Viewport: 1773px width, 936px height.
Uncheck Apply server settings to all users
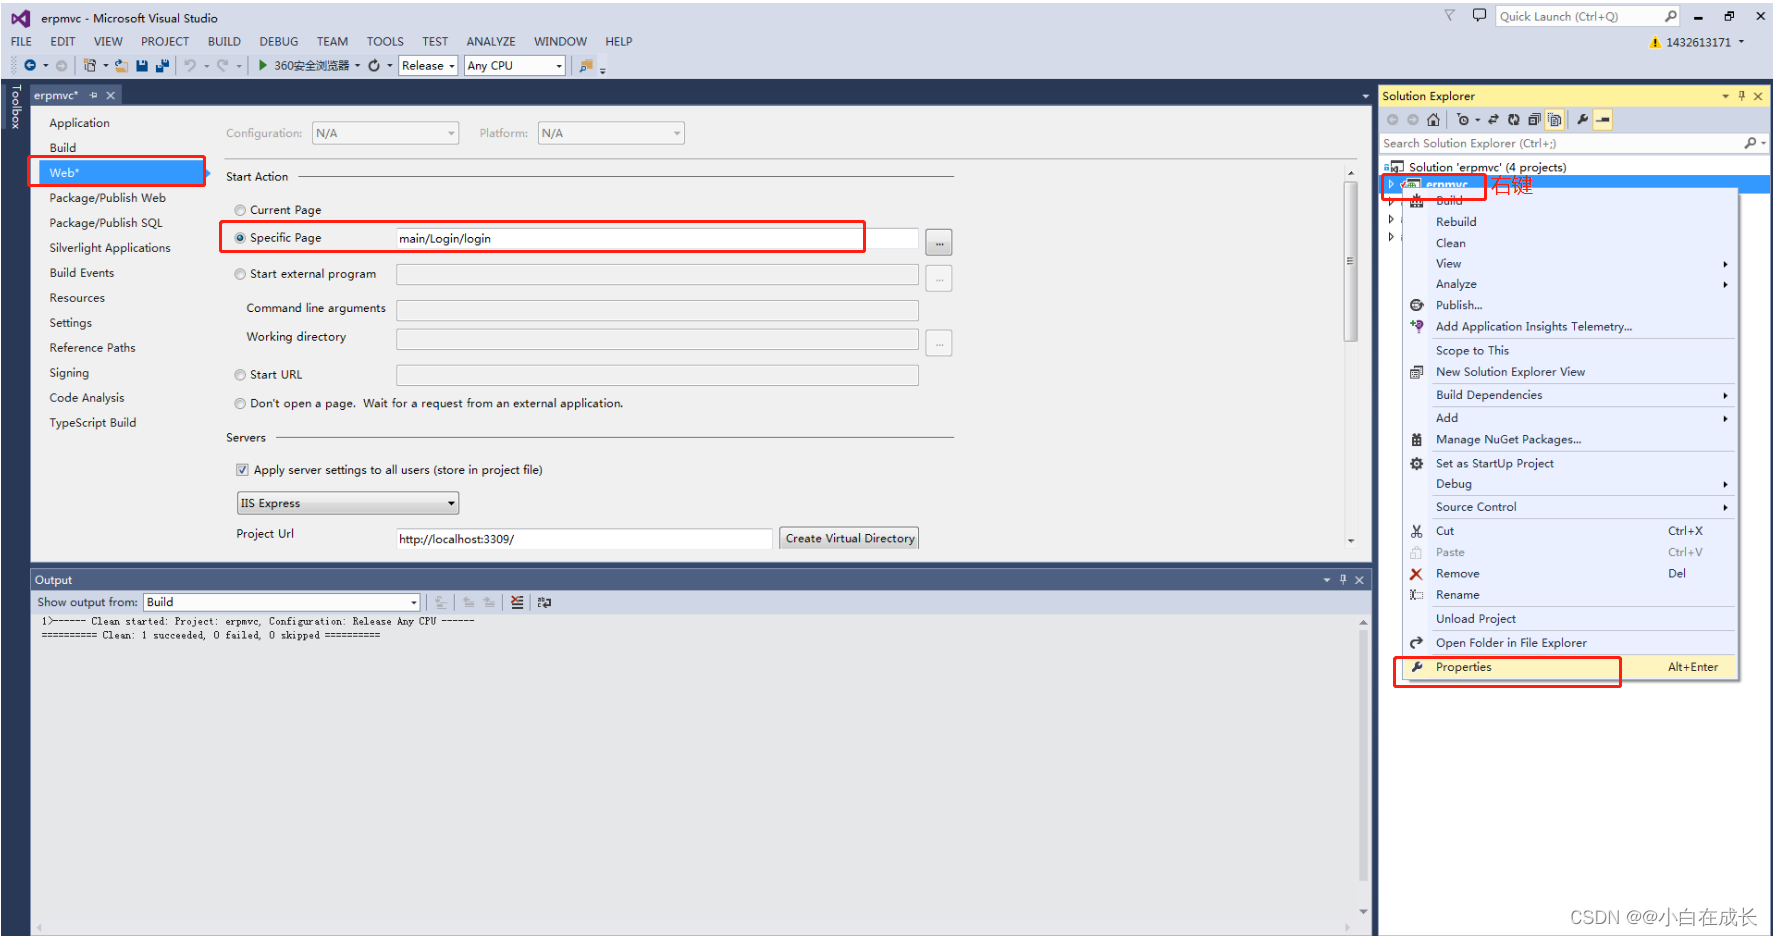pos(242,469)
